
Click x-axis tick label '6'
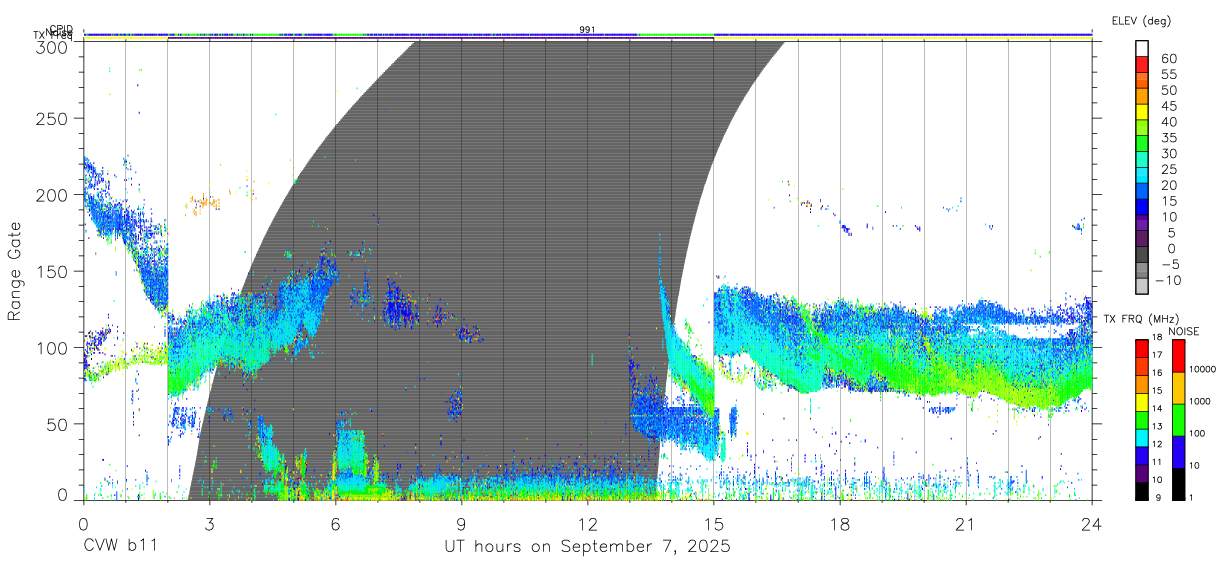point(335,523)
